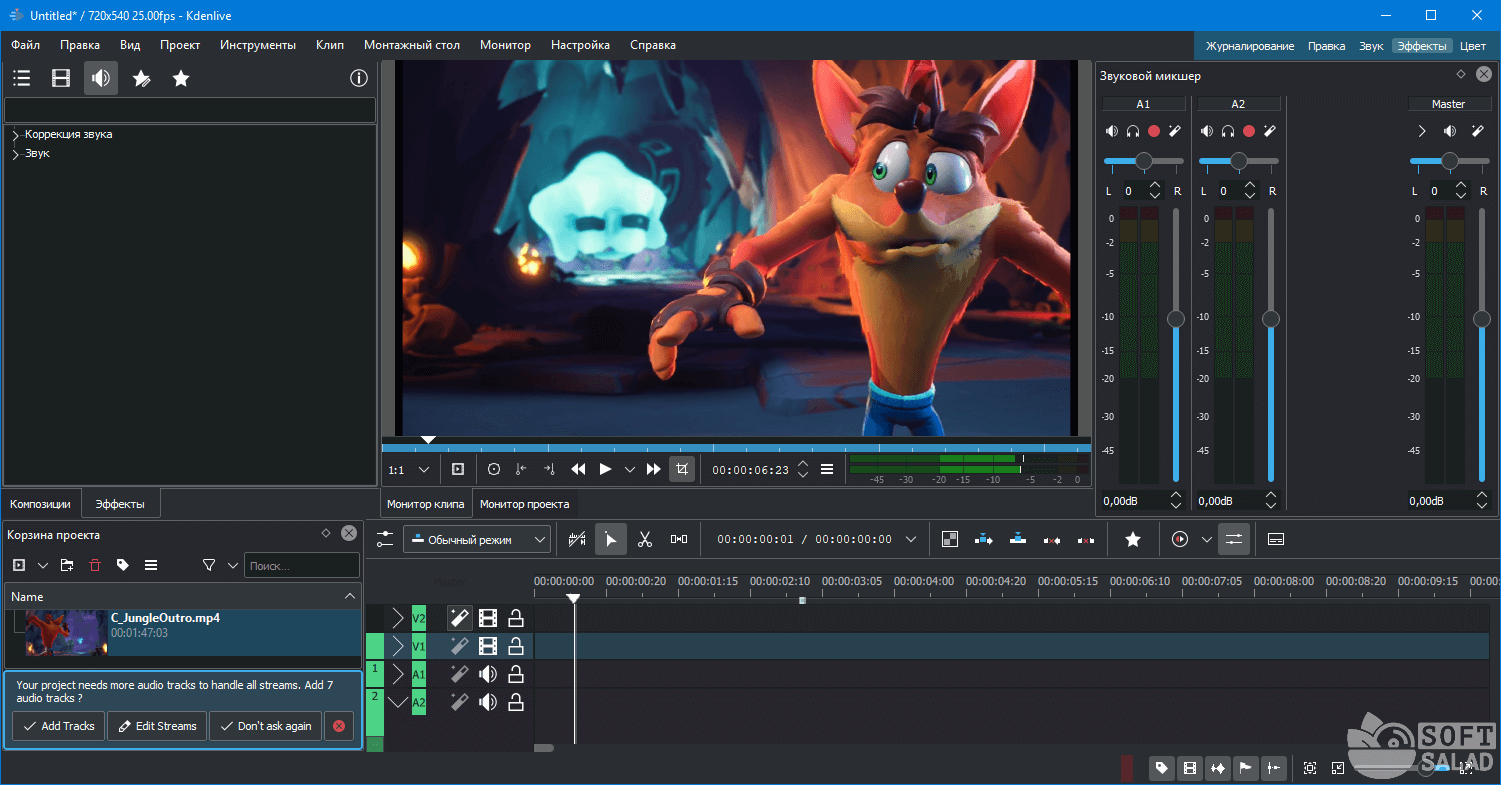Image resolution: width=1501 pixels, height=785 pixels.
Task: Open project bin filter dropdown arrow
Action: [x=232, y=565]
